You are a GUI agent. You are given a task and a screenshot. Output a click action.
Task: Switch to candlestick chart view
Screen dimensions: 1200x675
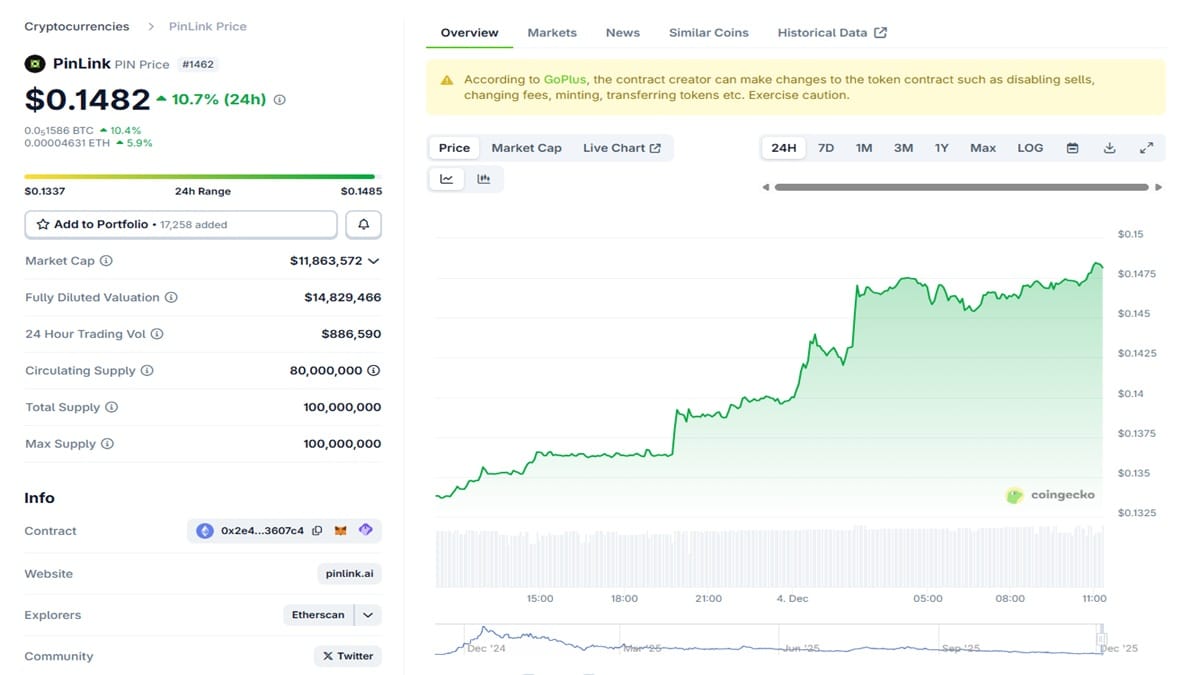coord(485,178)
